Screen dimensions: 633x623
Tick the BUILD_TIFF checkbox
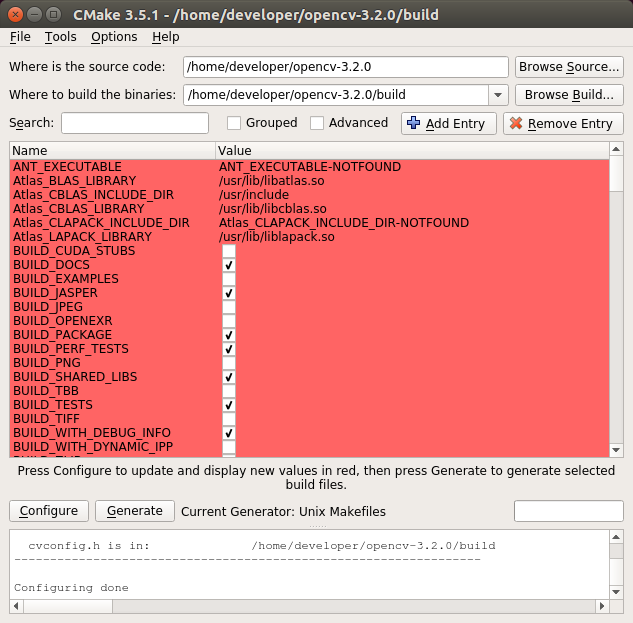click(x=229, y=419)
